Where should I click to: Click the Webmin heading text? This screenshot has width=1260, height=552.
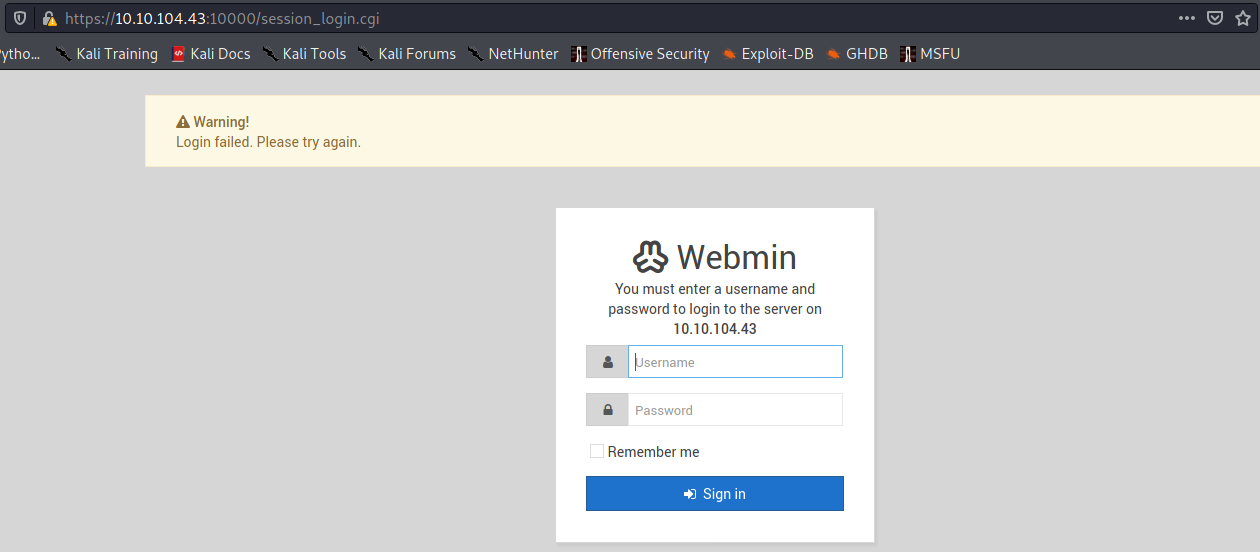tap(737, 257)
